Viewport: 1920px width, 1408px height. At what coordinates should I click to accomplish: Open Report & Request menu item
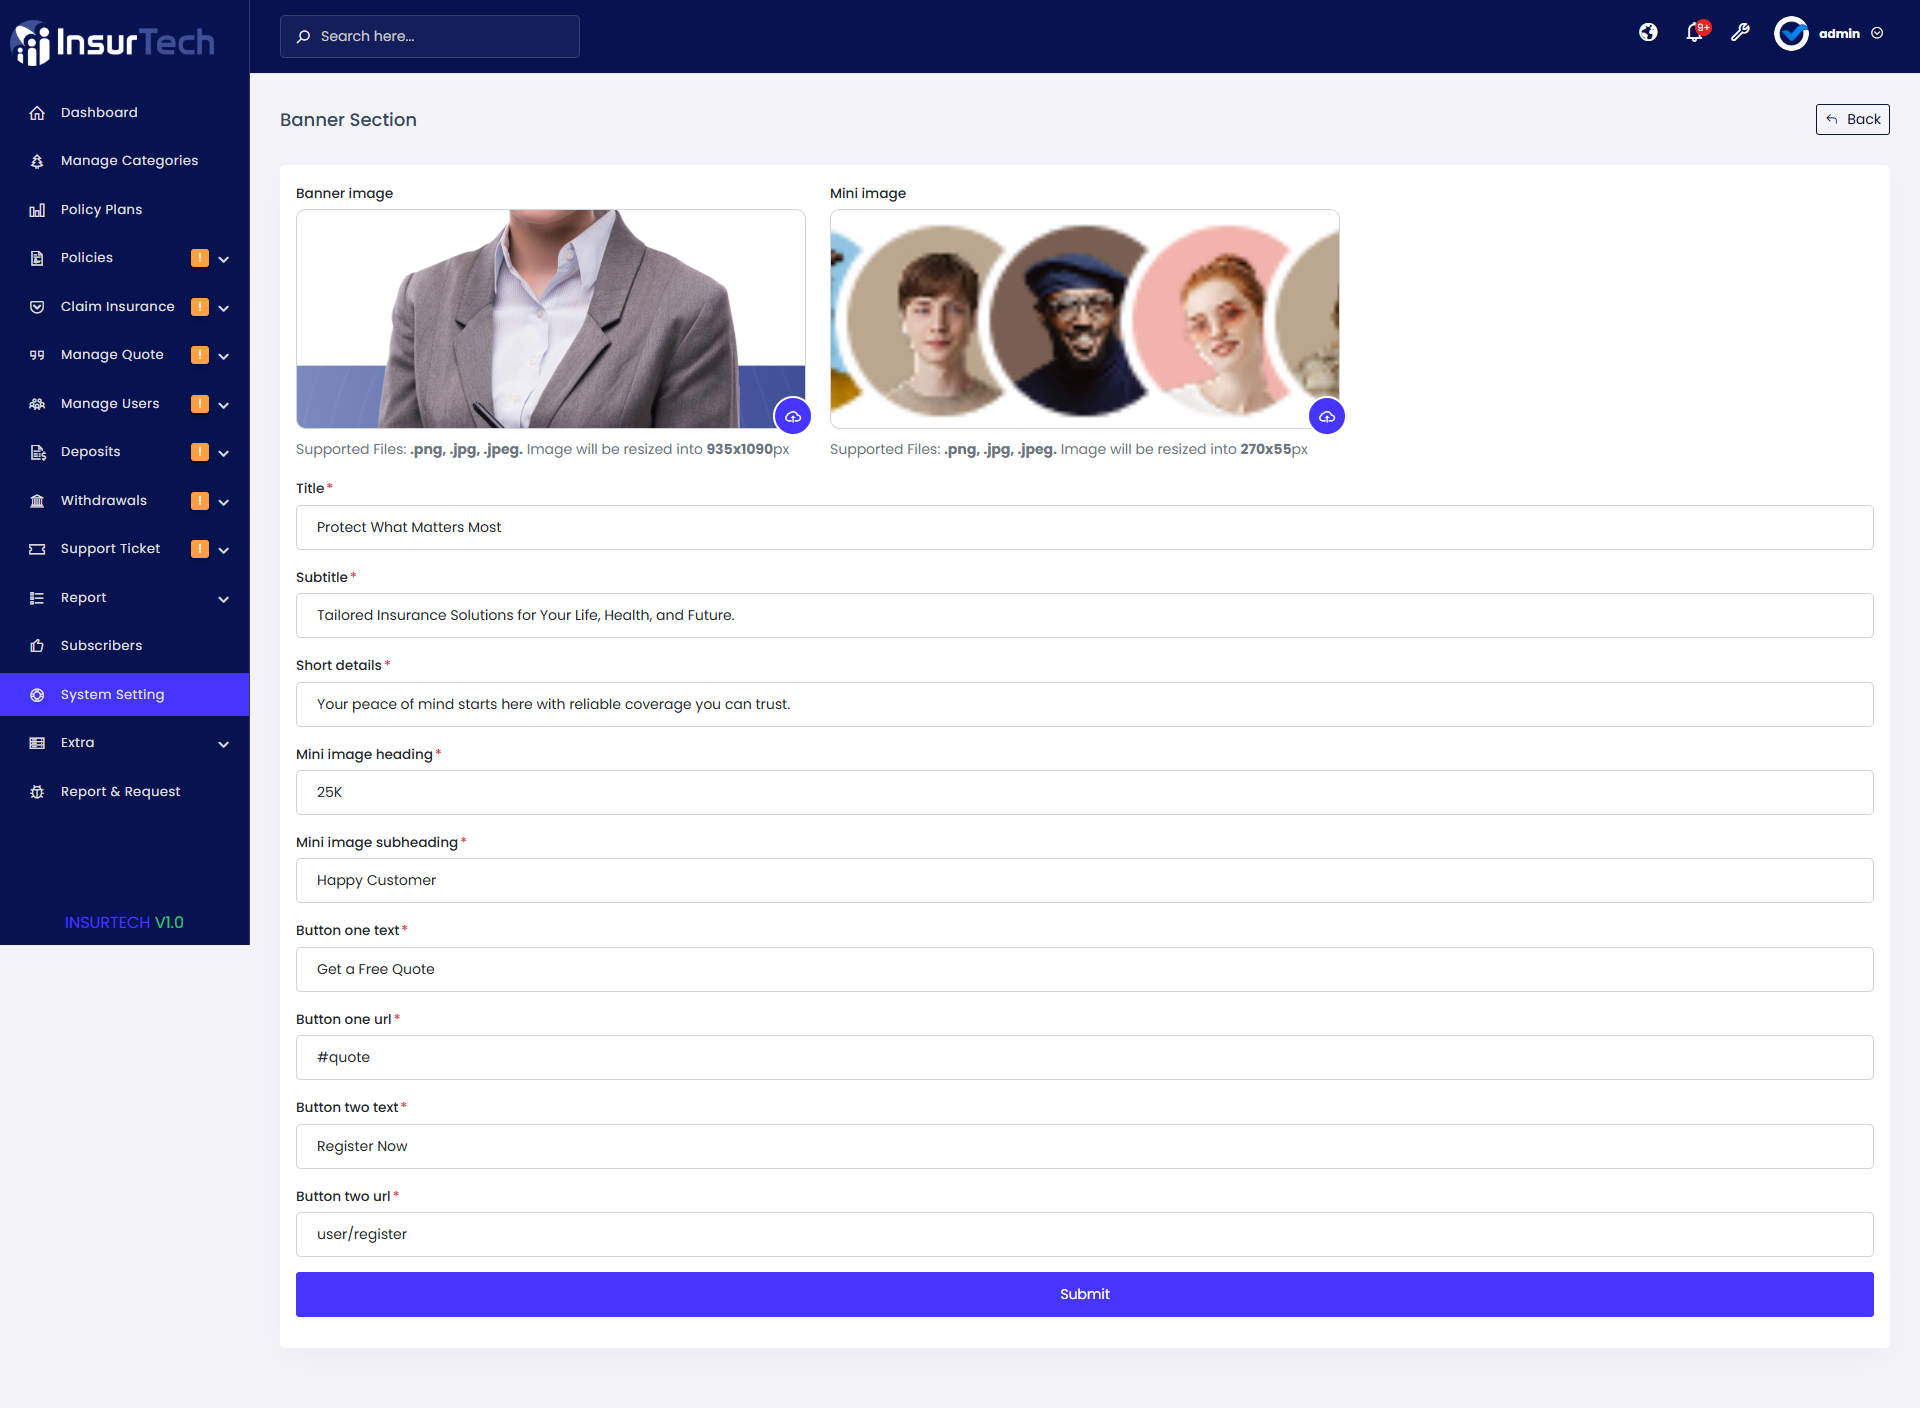(120, 792)
